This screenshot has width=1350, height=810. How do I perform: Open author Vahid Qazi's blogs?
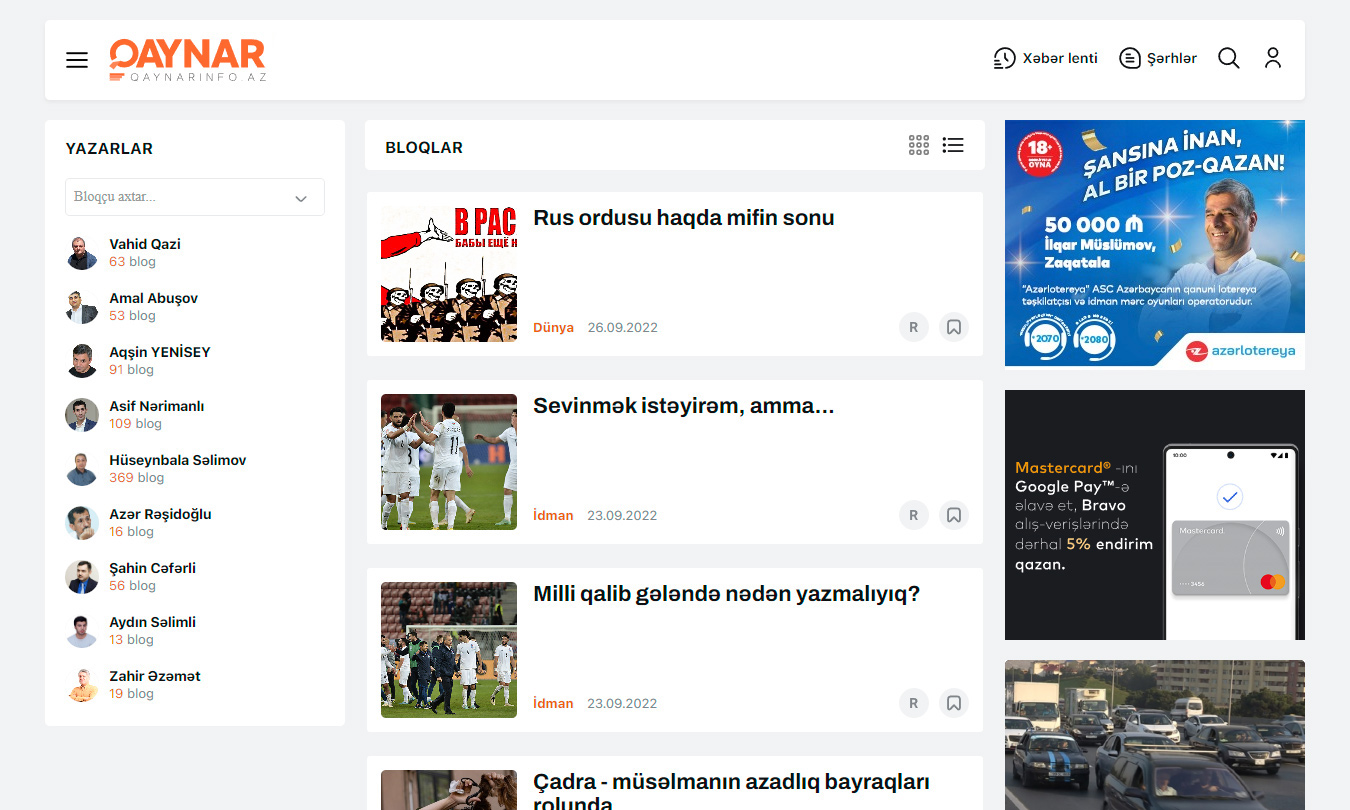[144, 244]
